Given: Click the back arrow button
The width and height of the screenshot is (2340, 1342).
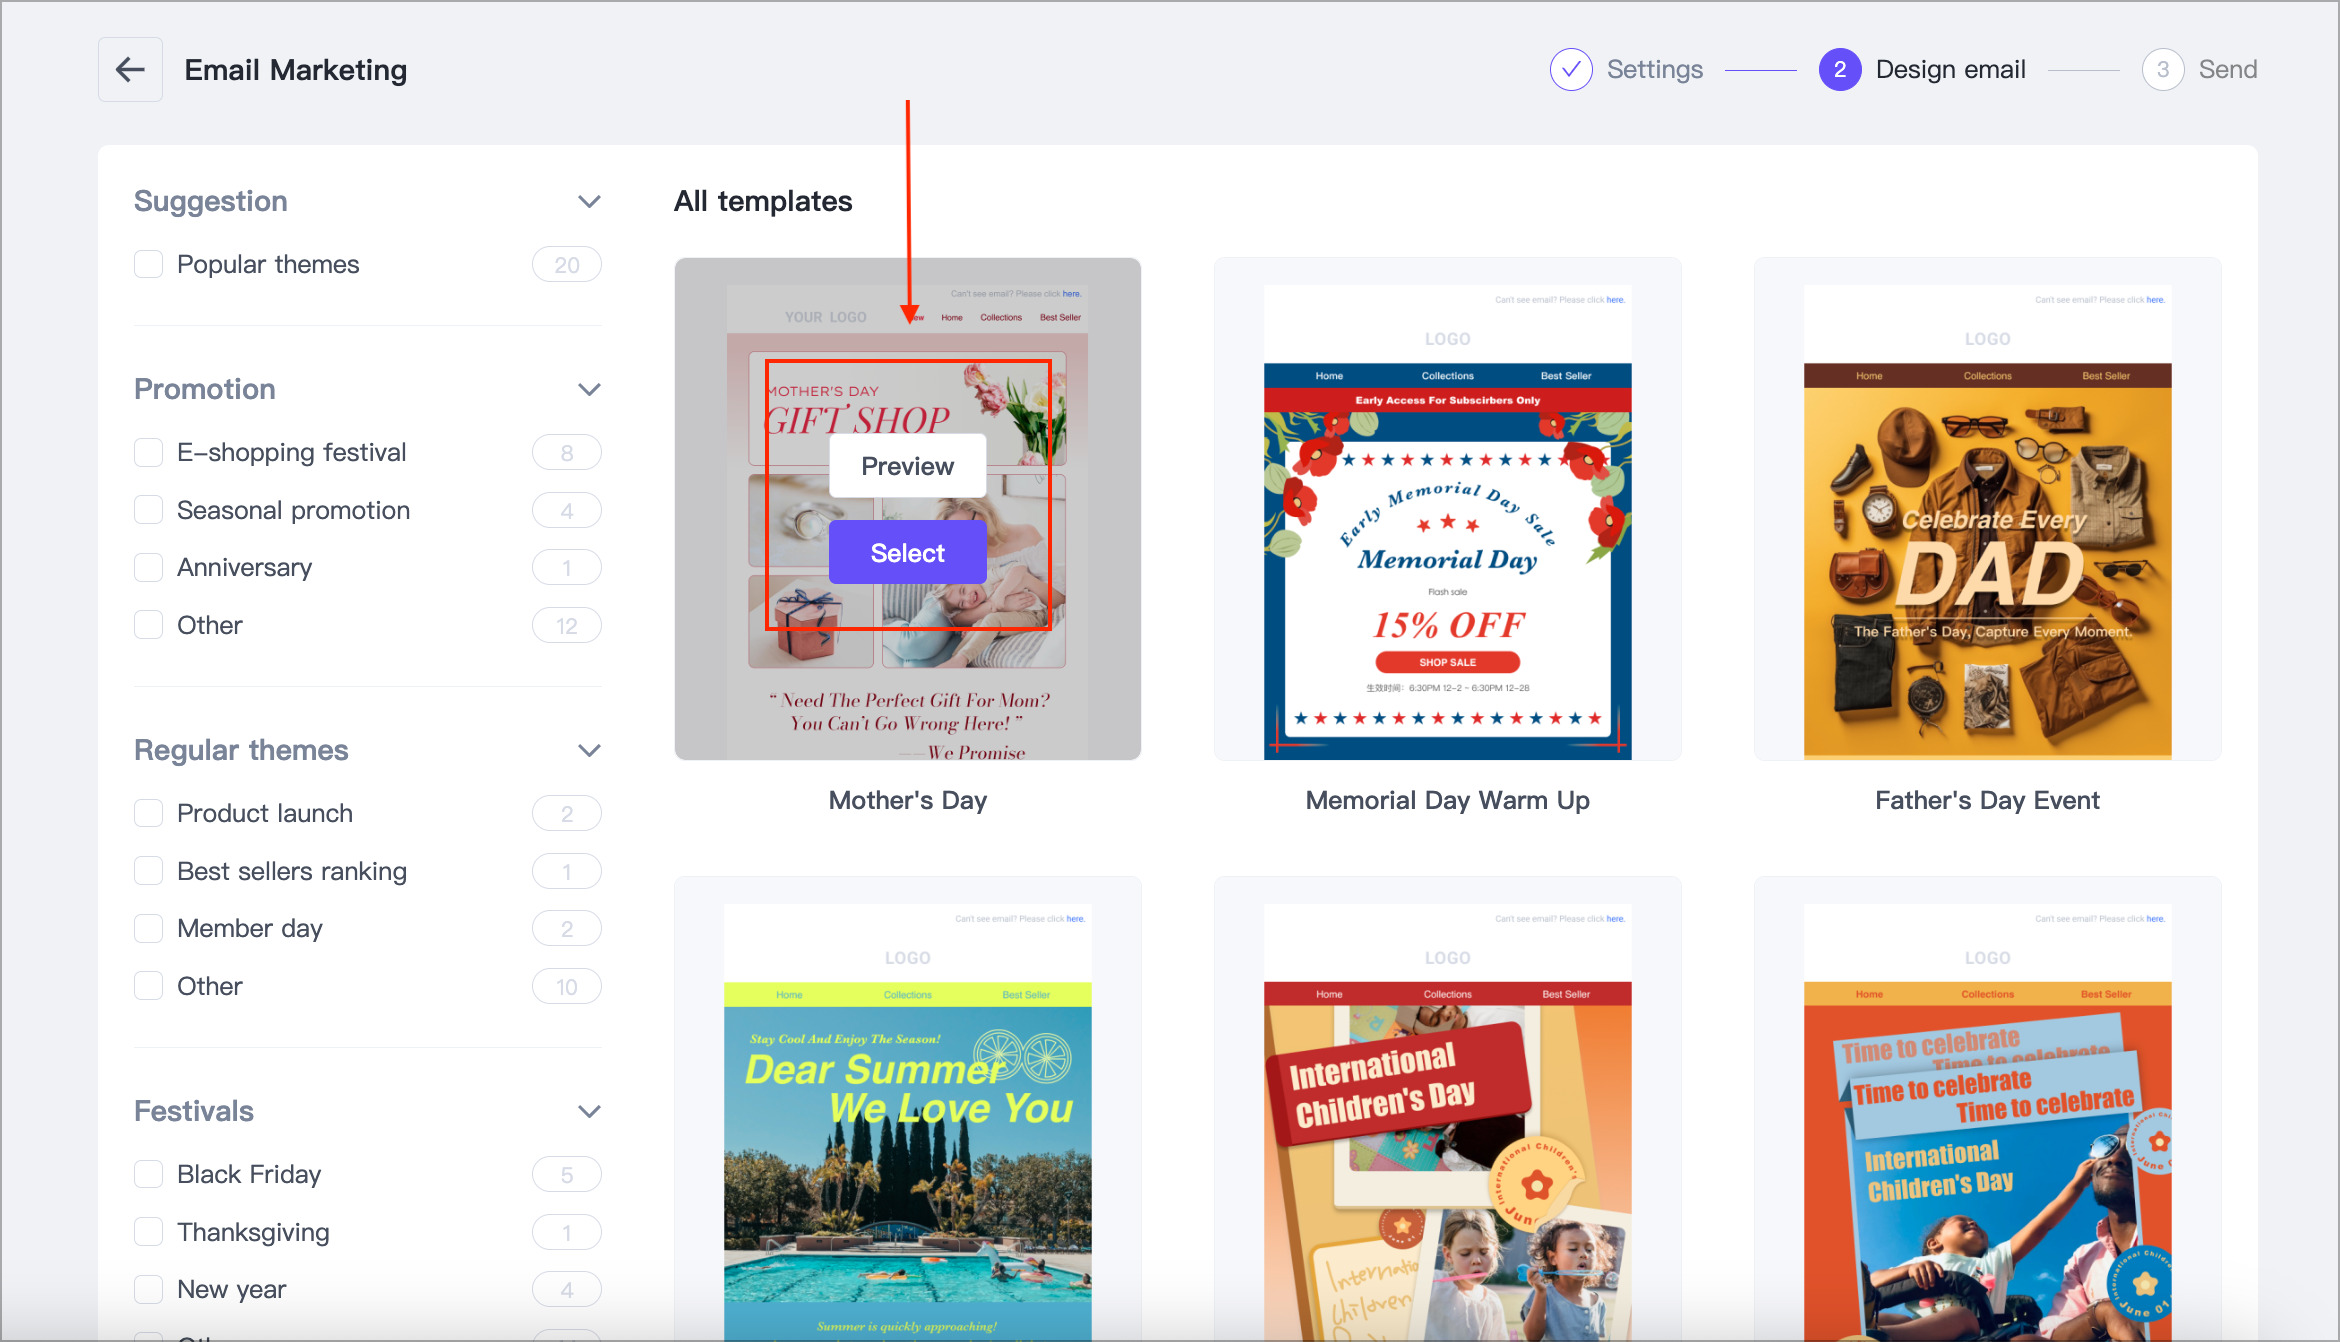Looking at the screenshot, I should tap(130, 69).
